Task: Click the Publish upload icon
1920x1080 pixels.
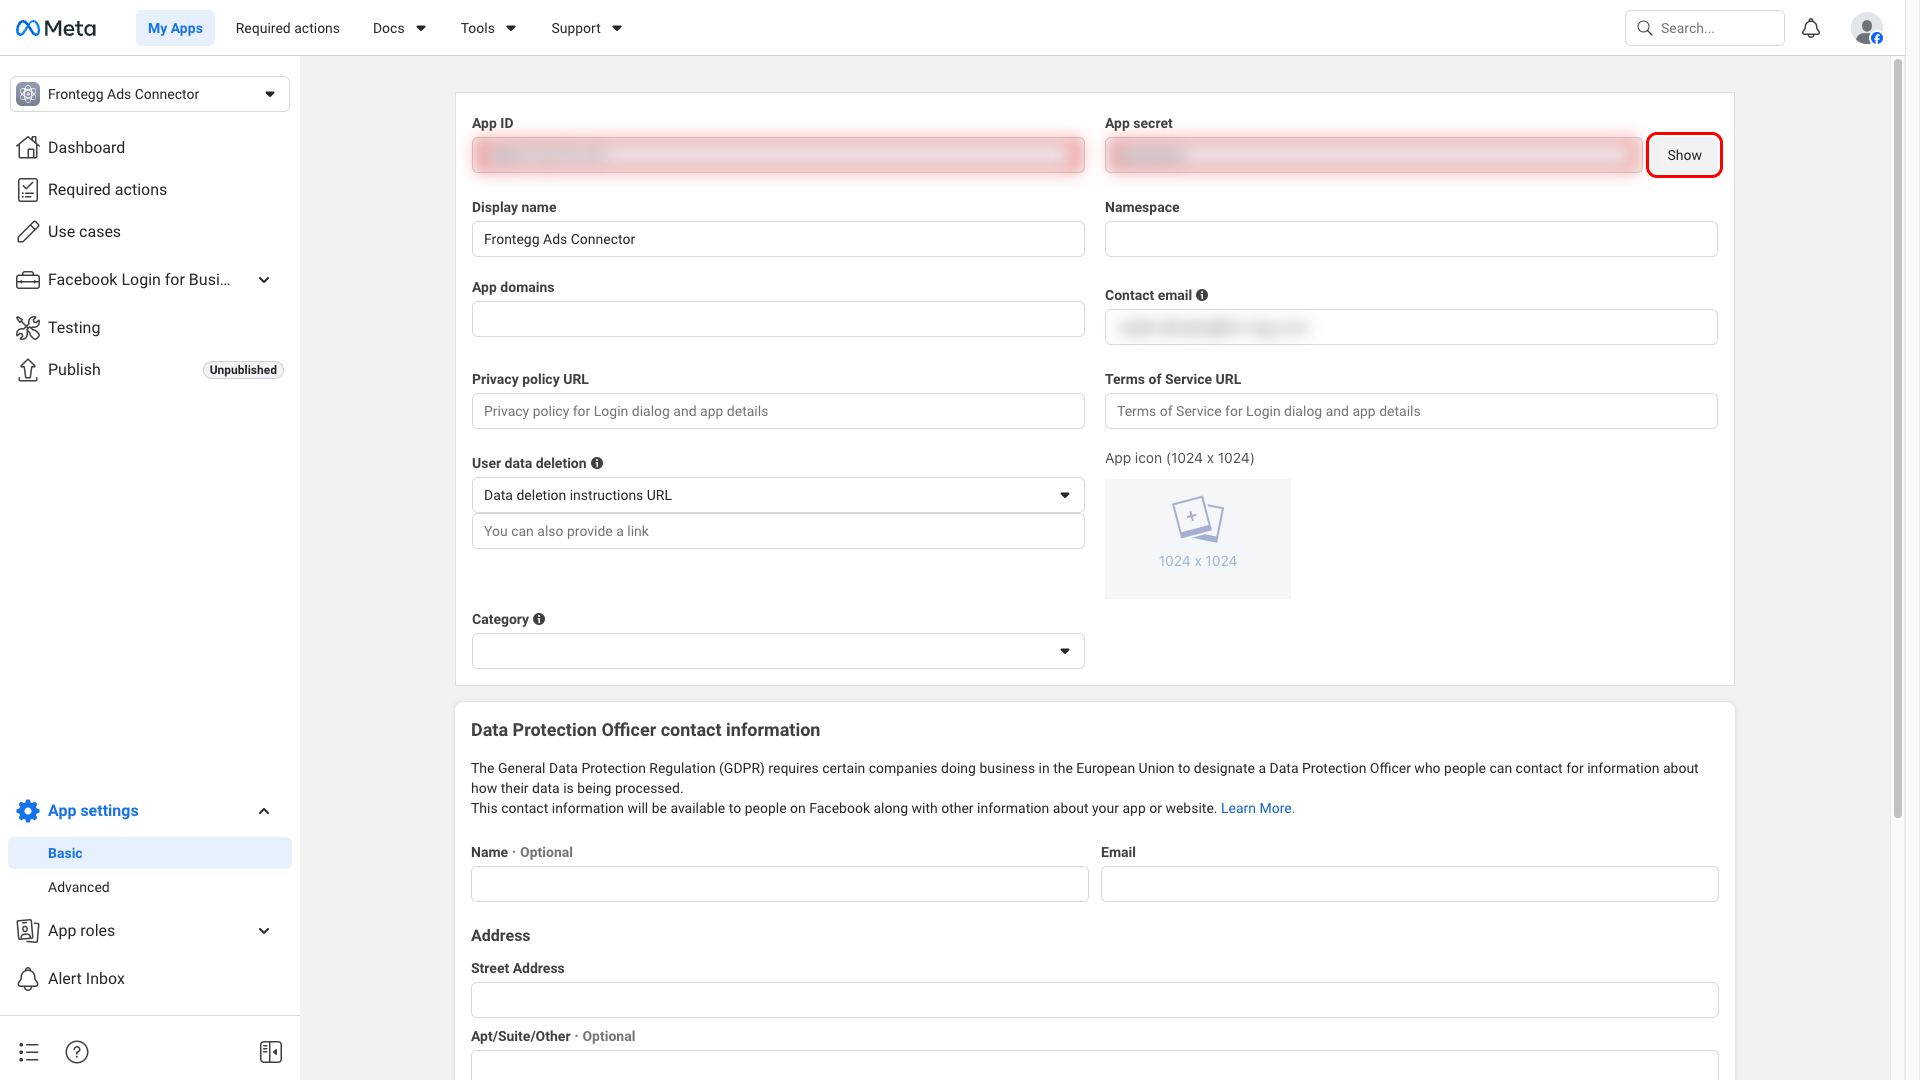Action: click(x=28, y=369)
